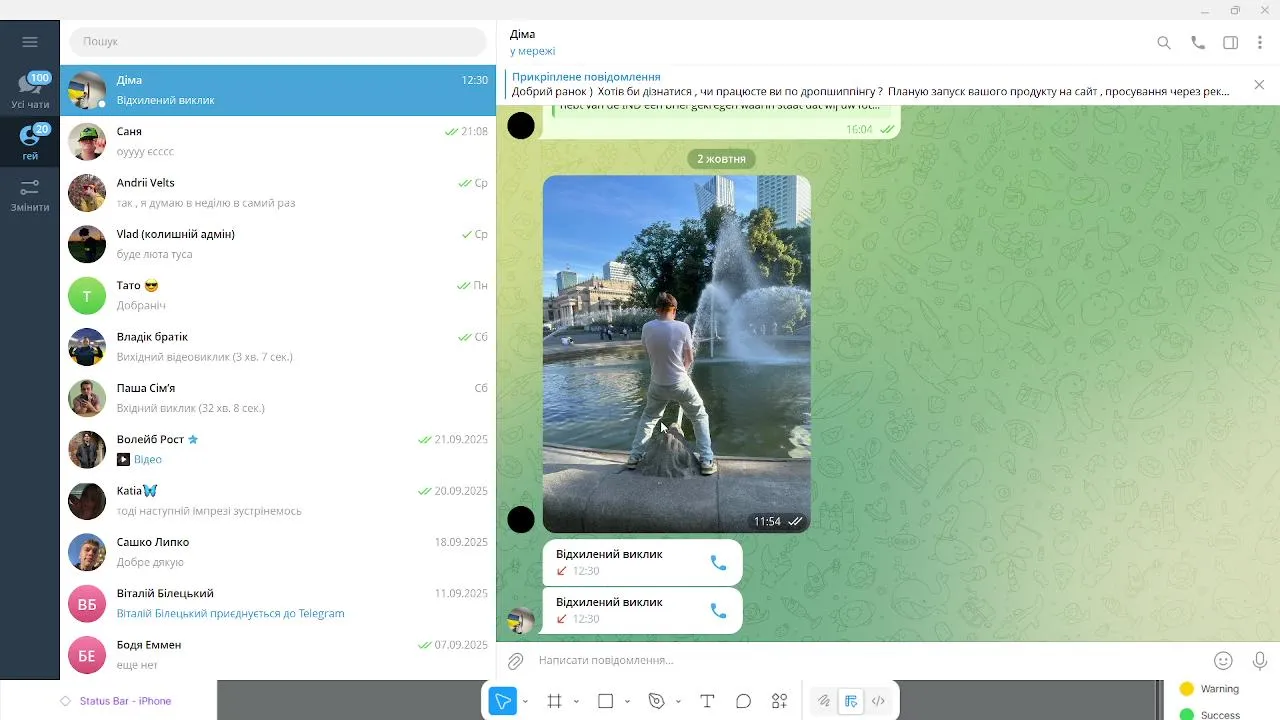
Task: Call back from second Відхилений виклик bubble
Action: click(x=718, y=611)
